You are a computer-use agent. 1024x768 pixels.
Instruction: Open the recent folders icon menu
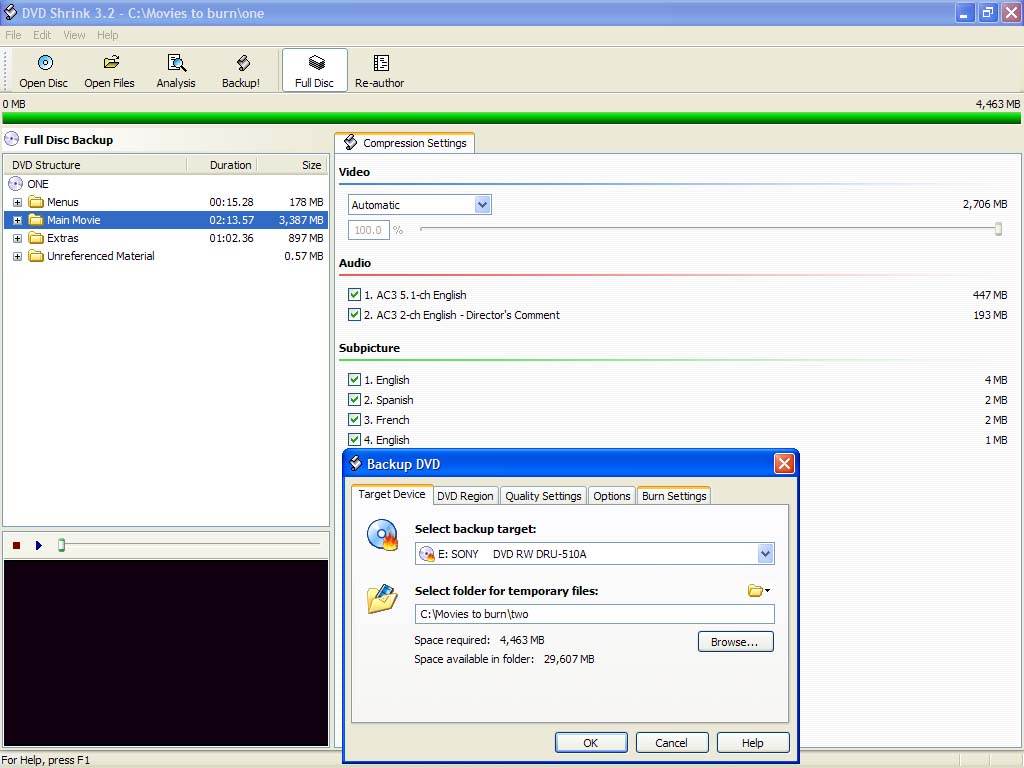coord(758,590)
